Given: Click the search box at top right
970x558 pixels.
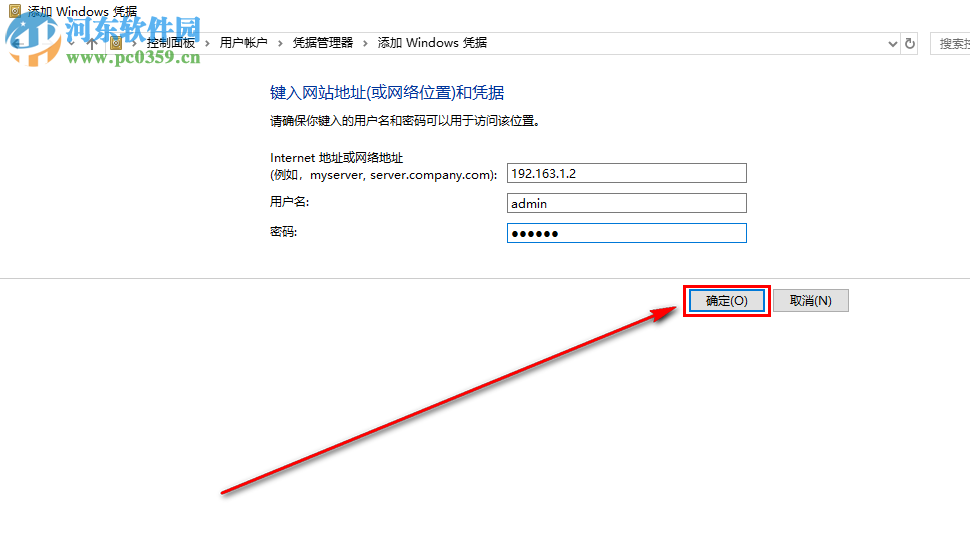Looking at the screenshot, I should tap(950, 44).
